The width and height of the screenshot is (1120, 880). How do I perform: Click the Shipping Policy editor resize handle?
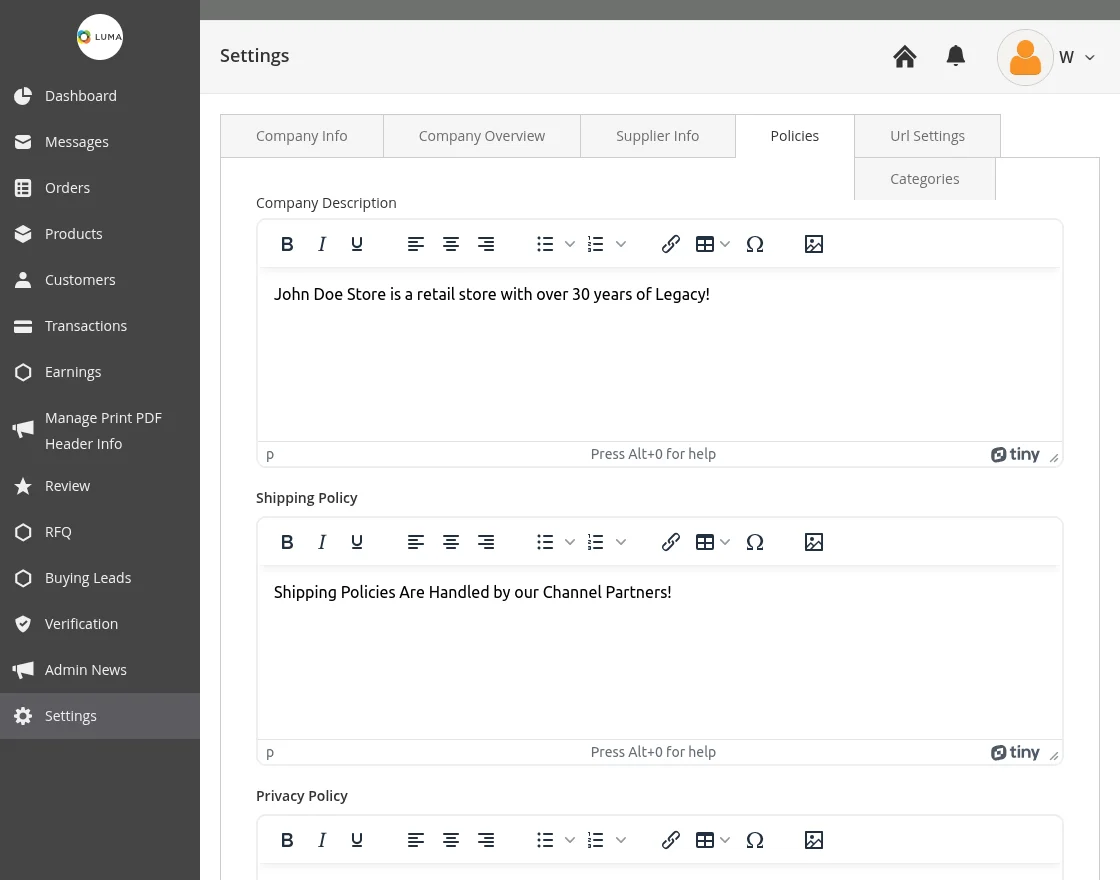click(x=1054, y=756)
